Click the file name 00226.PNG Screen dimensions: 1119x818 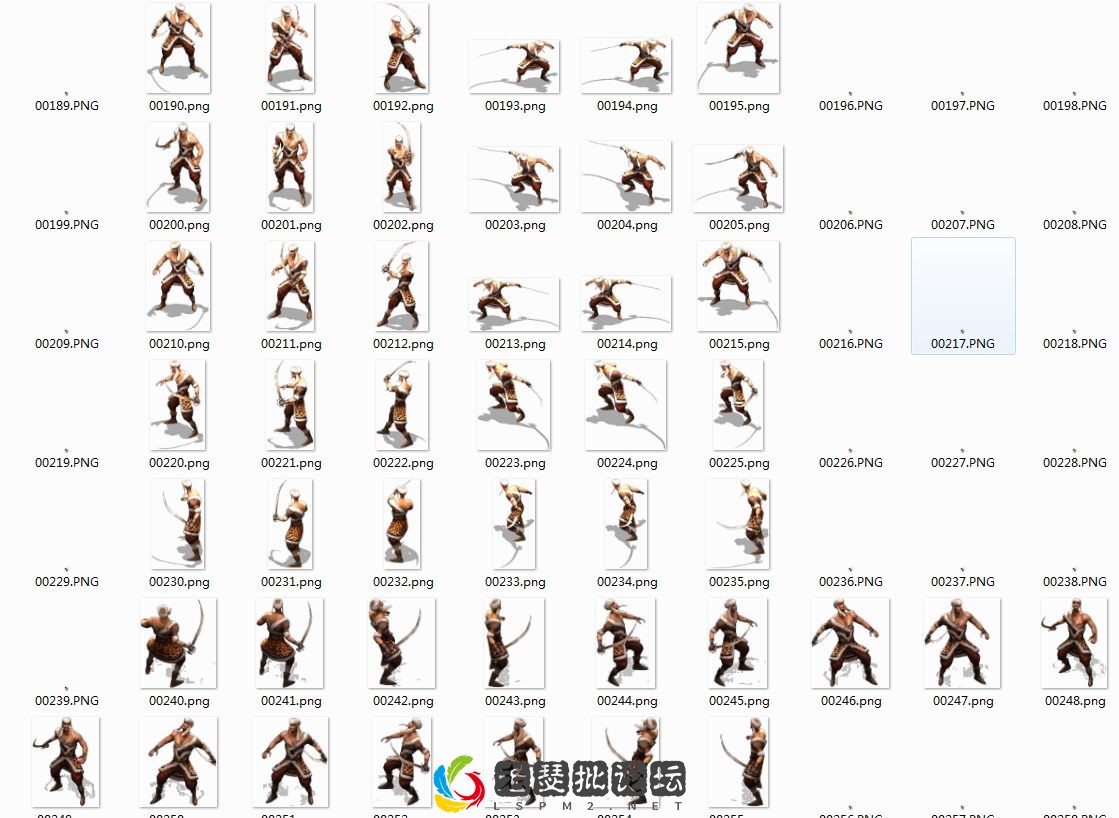click(851, 463)
